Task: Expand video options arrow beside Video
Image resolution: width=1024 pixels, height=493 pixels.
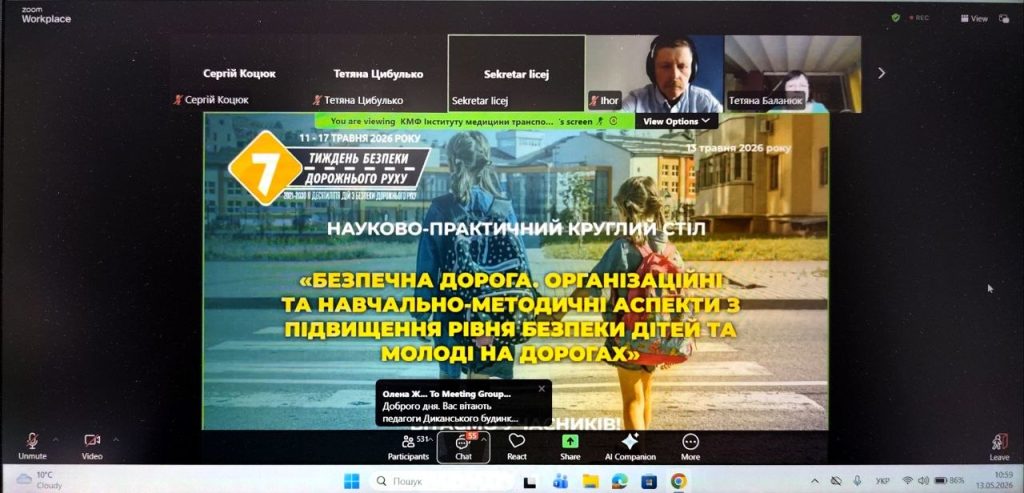Action: [116, 439]
